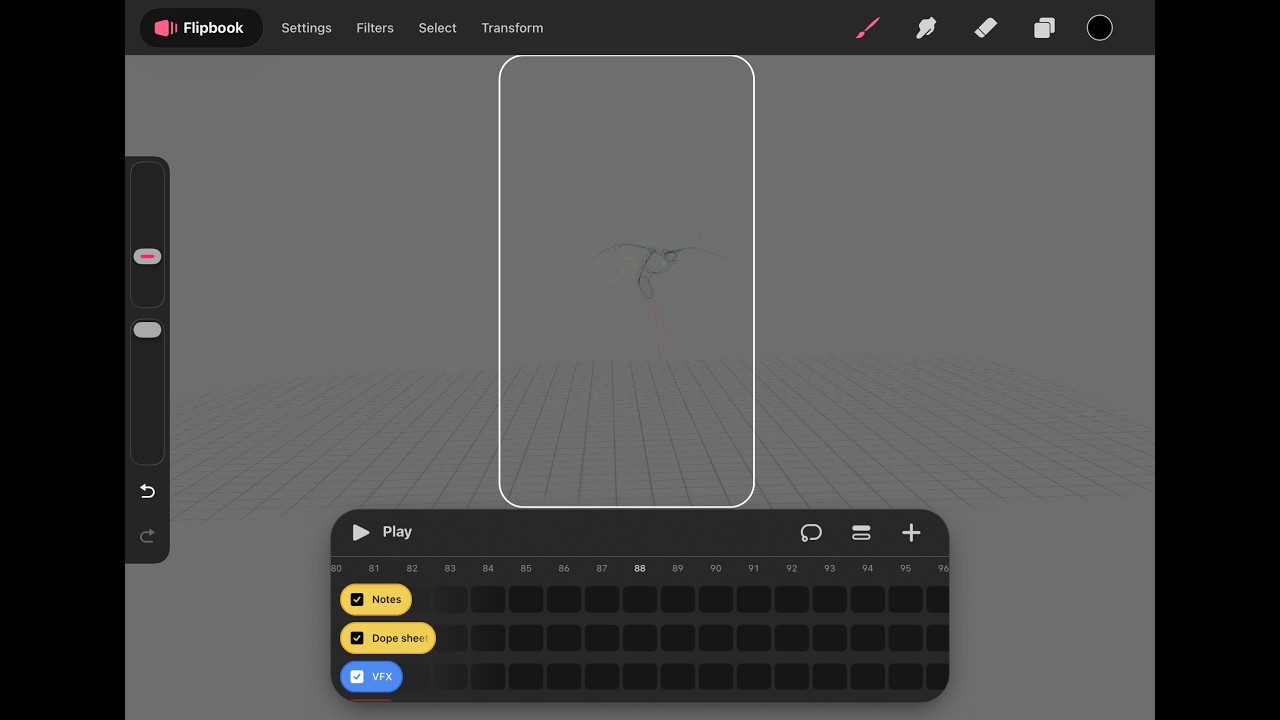The height and width of the screenshot is (720, 1280).
Task: Open the Select menu
Action: [437, 28]
